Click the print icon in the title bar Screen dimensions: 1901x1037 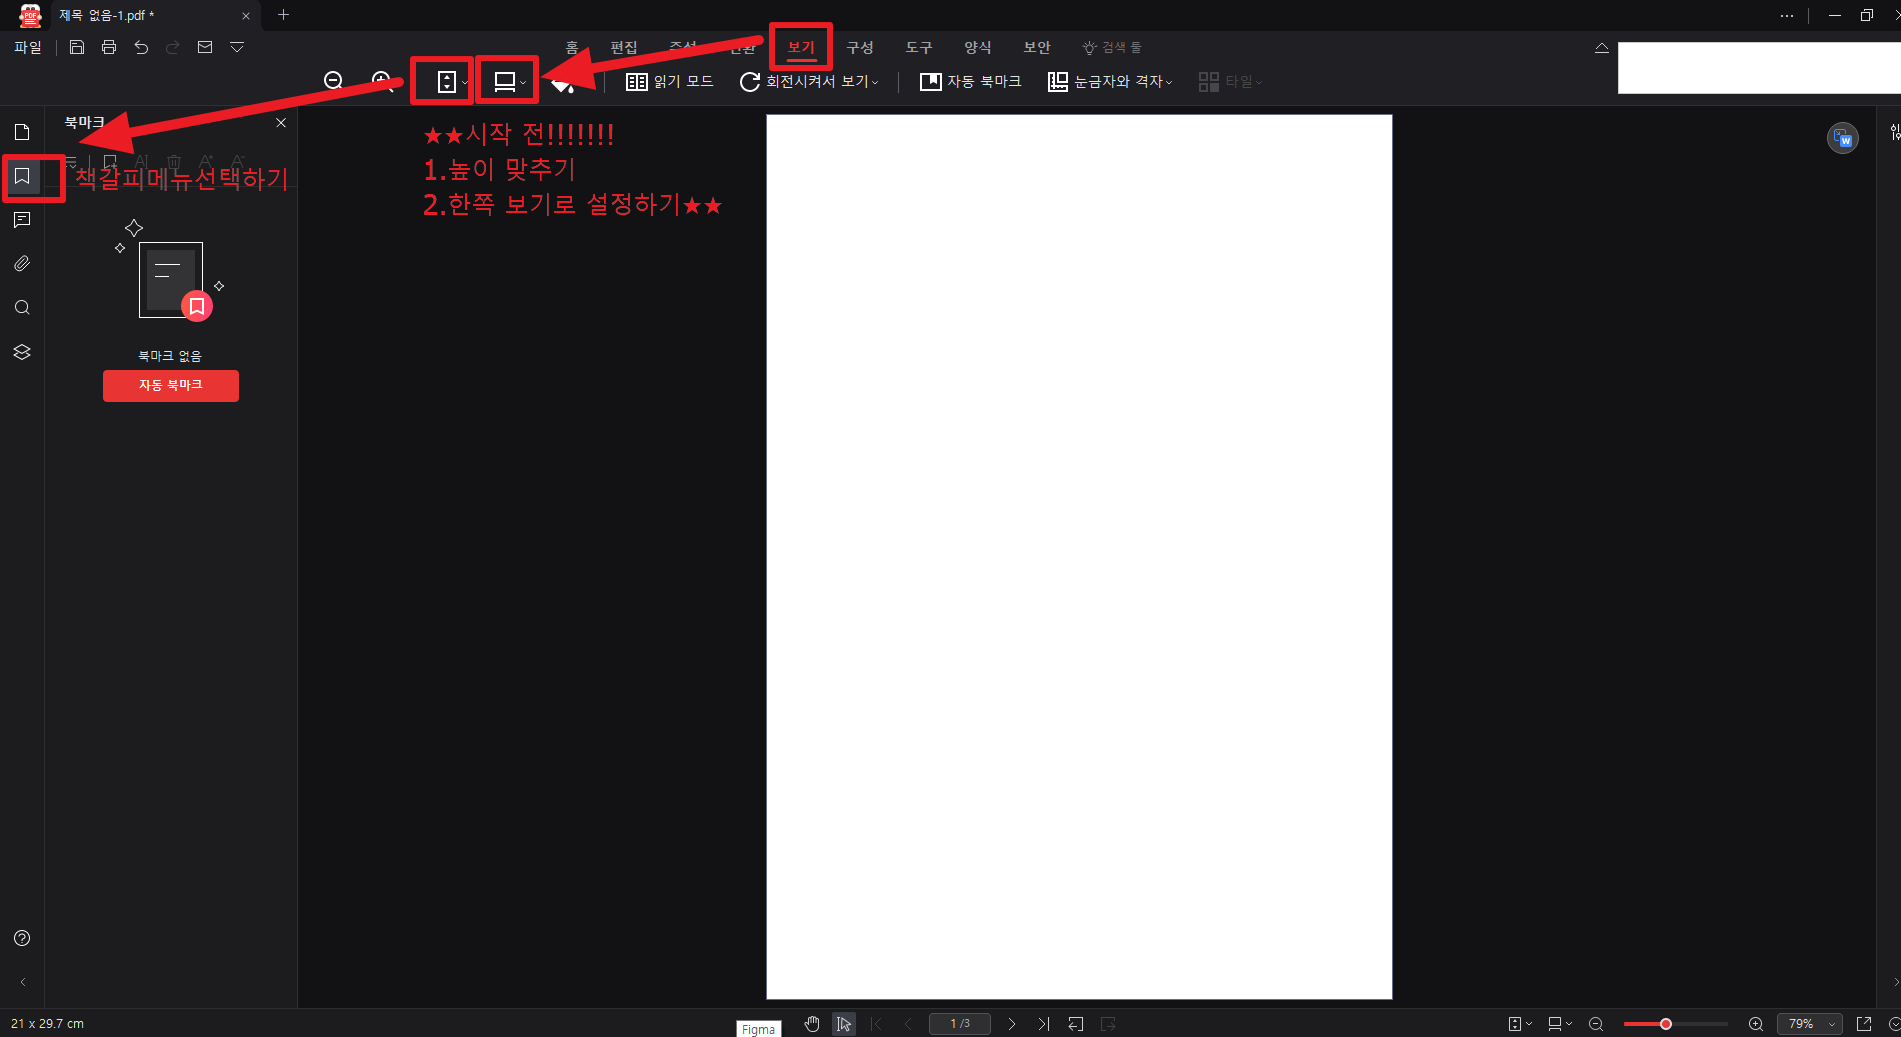[x=108, y=47]
